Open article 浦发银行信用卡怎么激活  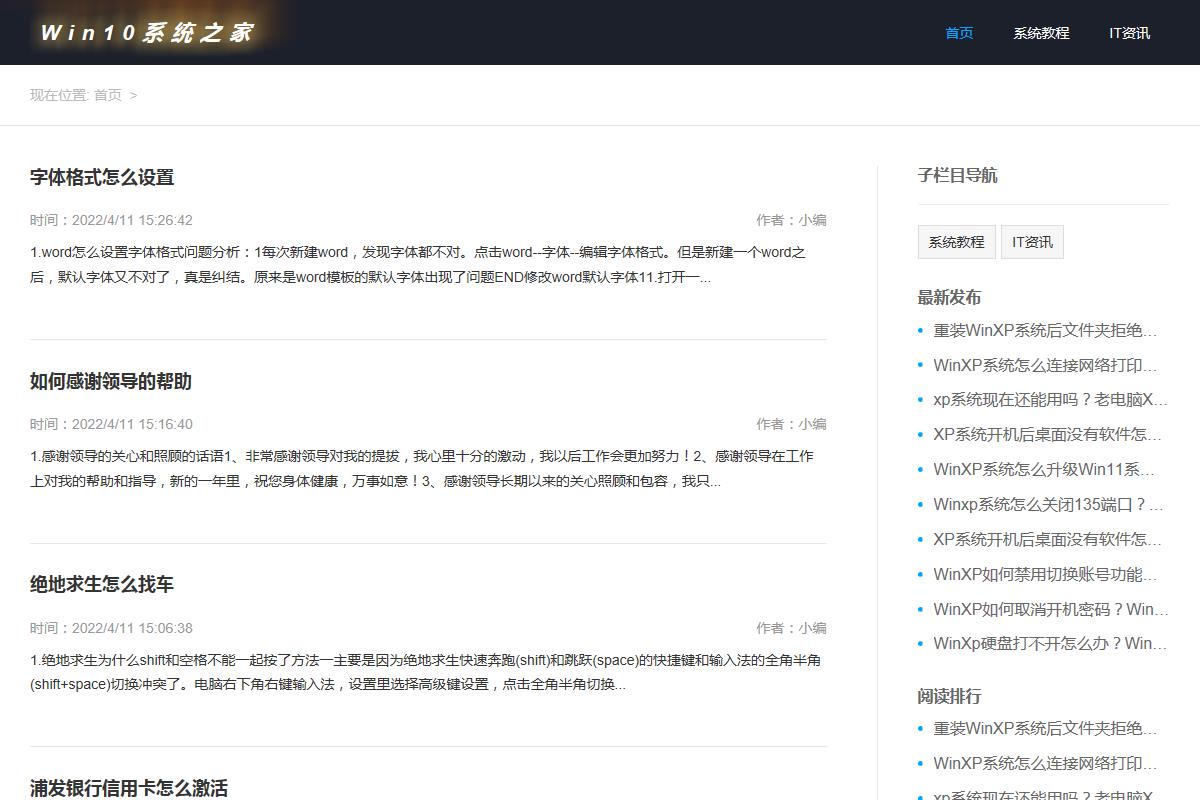pos(129,788)
